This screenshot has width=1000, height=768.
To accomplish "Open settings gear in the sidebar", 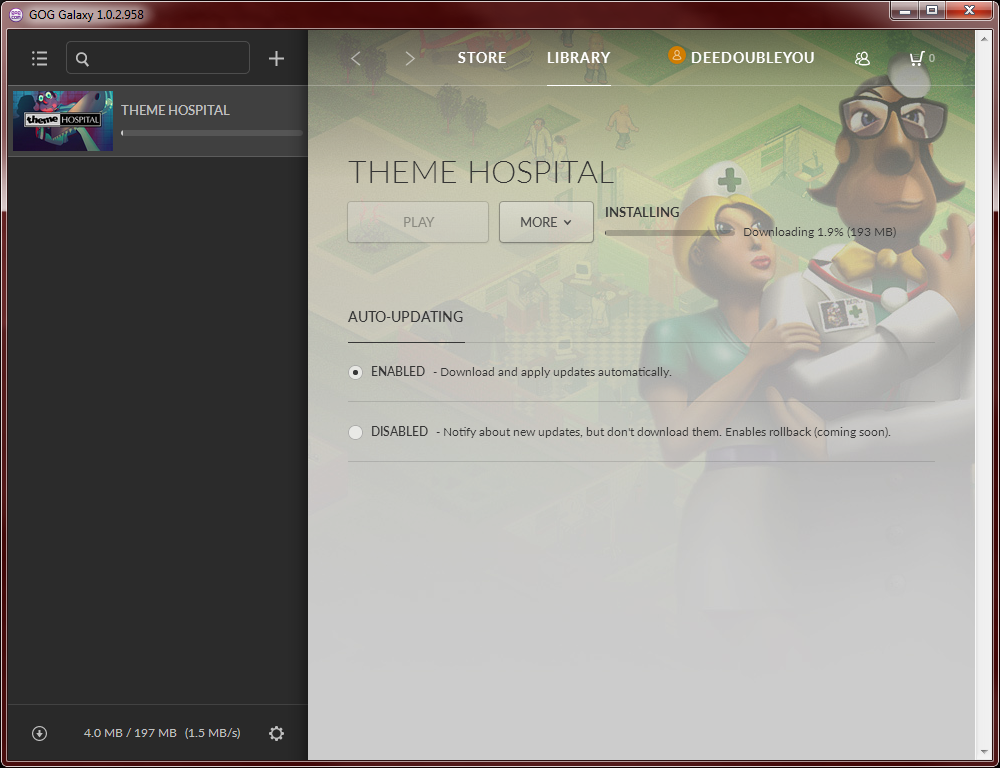I will 276,733.
